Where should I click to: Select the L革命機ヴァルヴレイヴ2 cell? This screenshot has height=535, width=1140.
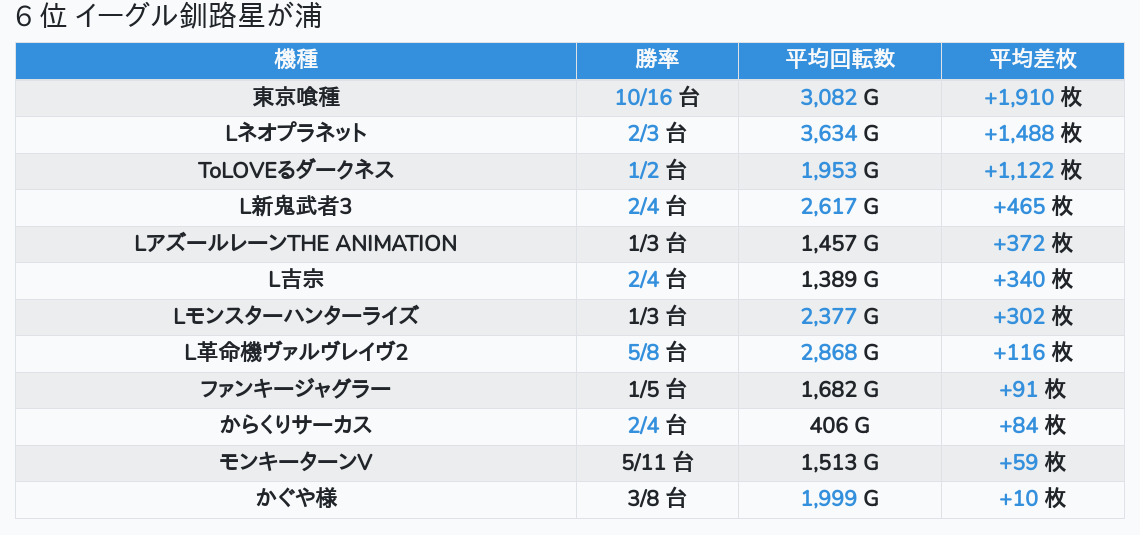[x=296, y=352]
